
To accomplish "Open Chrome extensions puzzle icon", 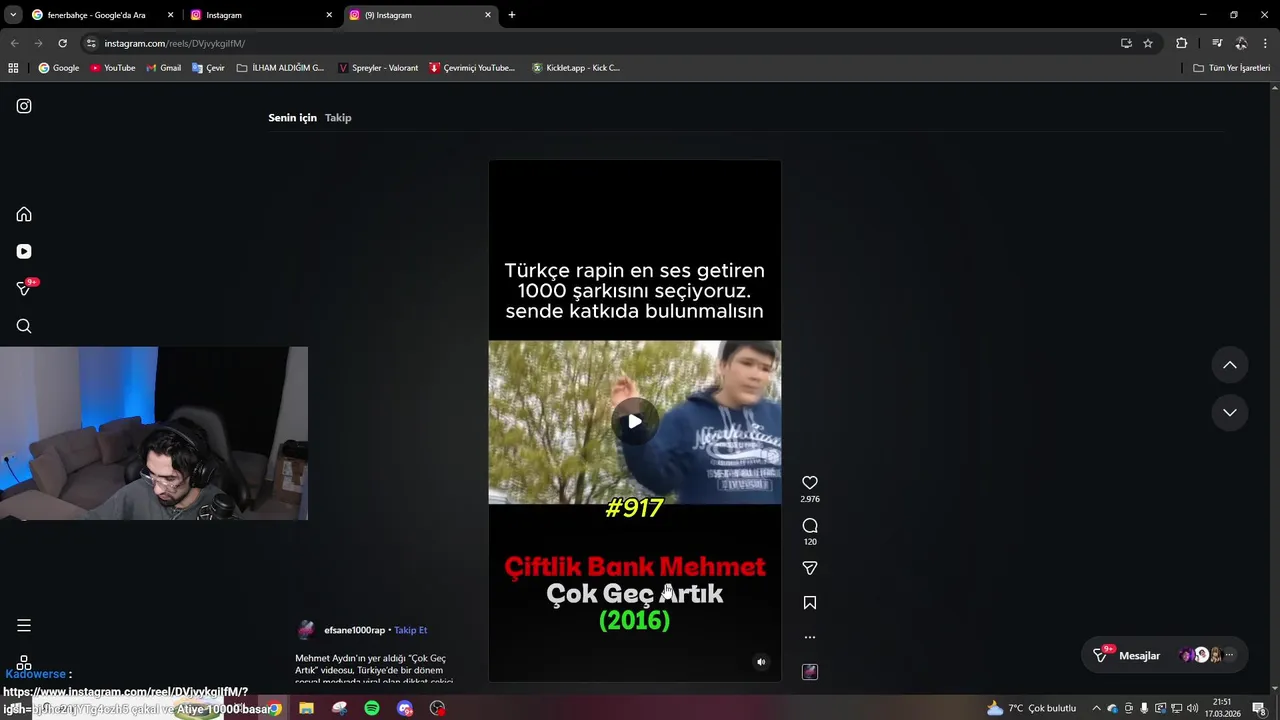I will pos(1182,43).
